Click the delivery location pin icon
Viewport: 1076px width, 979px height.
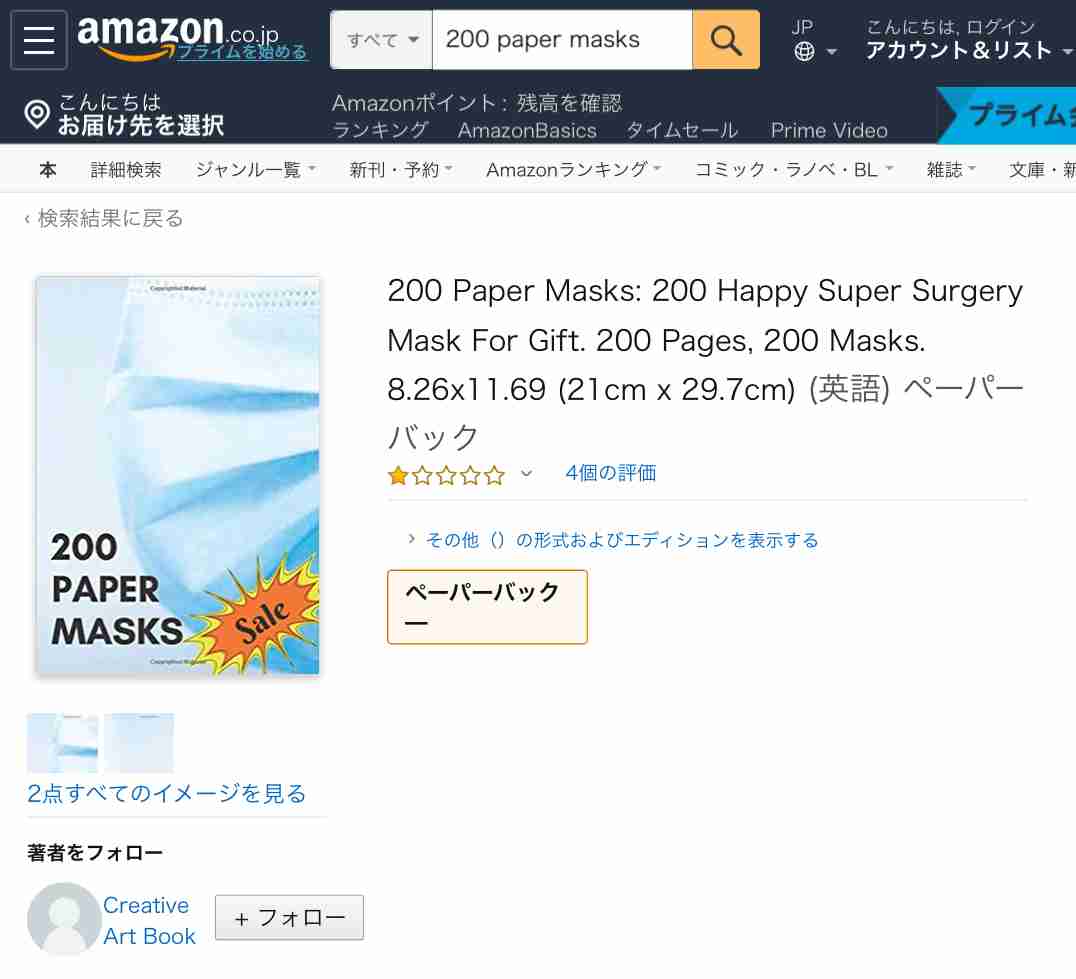click(37, 114)
